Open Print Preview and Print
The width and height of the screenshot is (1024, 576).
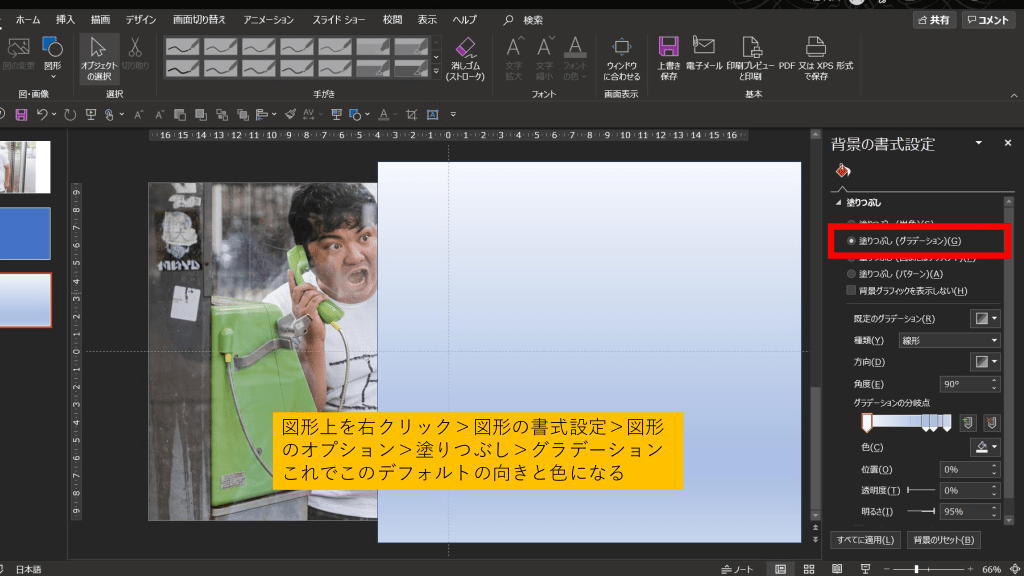[751, 56]
